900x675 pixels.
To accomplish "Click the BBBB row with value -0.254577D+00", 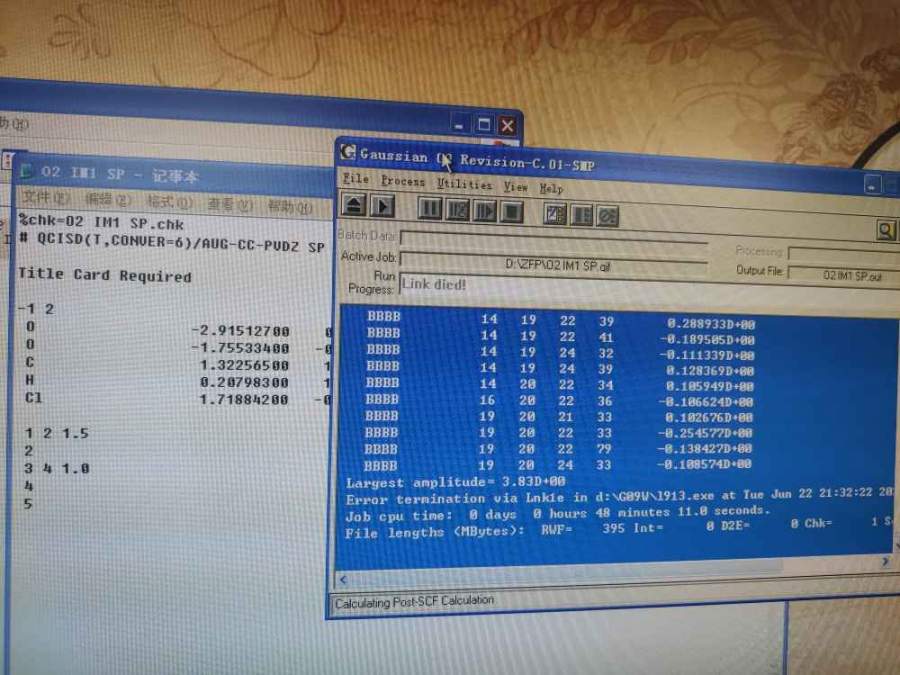I will 558,432.
